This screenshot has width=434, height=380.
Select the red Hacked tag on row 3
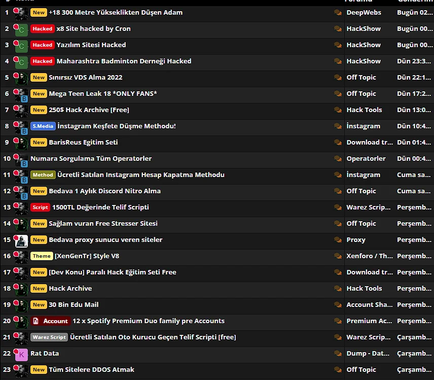point(42,45)
